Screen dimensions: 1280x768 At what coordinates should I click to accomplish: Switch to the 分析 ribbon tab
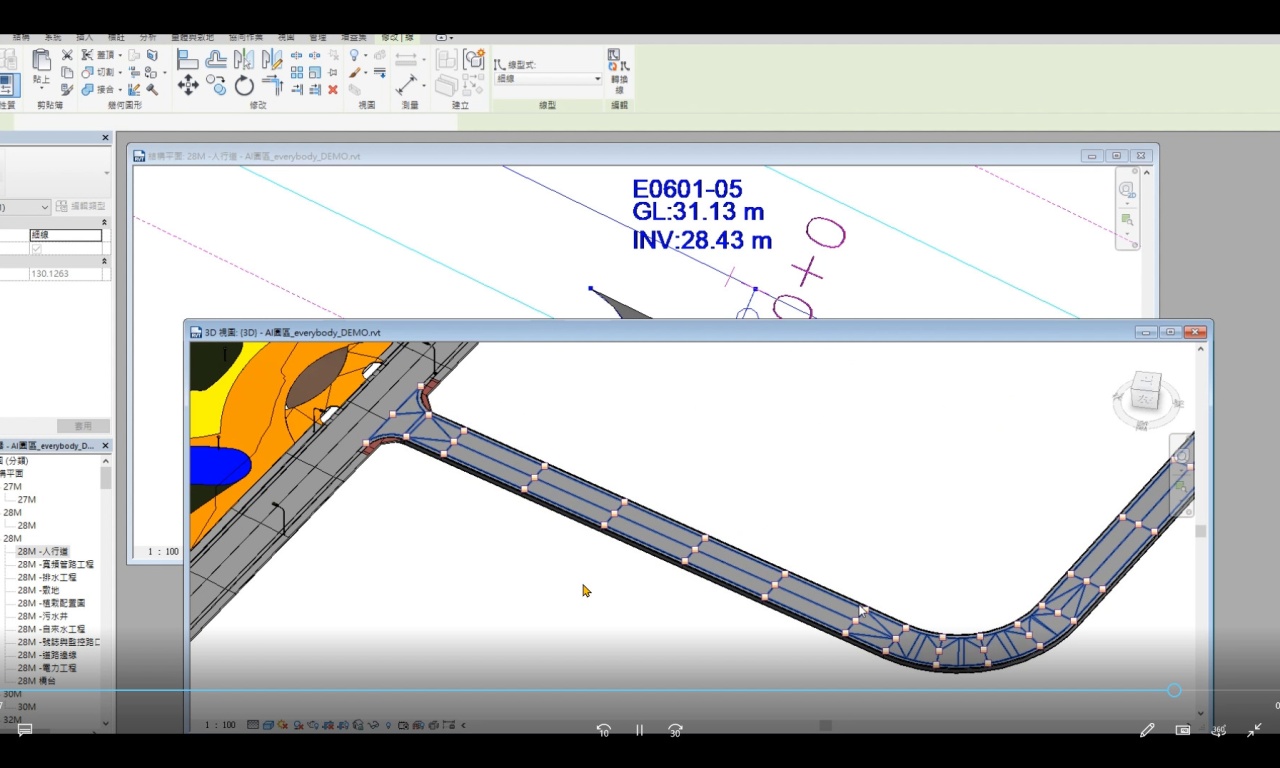point(147,38)
